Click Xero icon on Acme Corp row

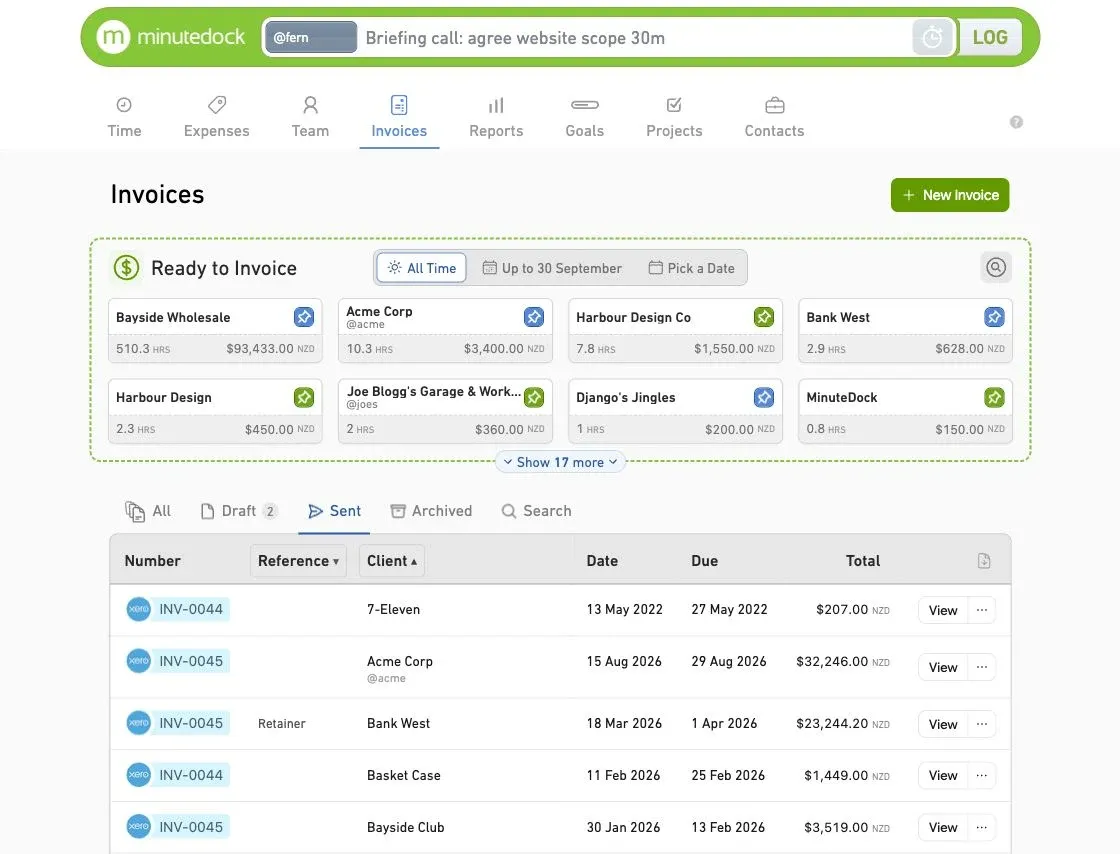coord(139,661)
